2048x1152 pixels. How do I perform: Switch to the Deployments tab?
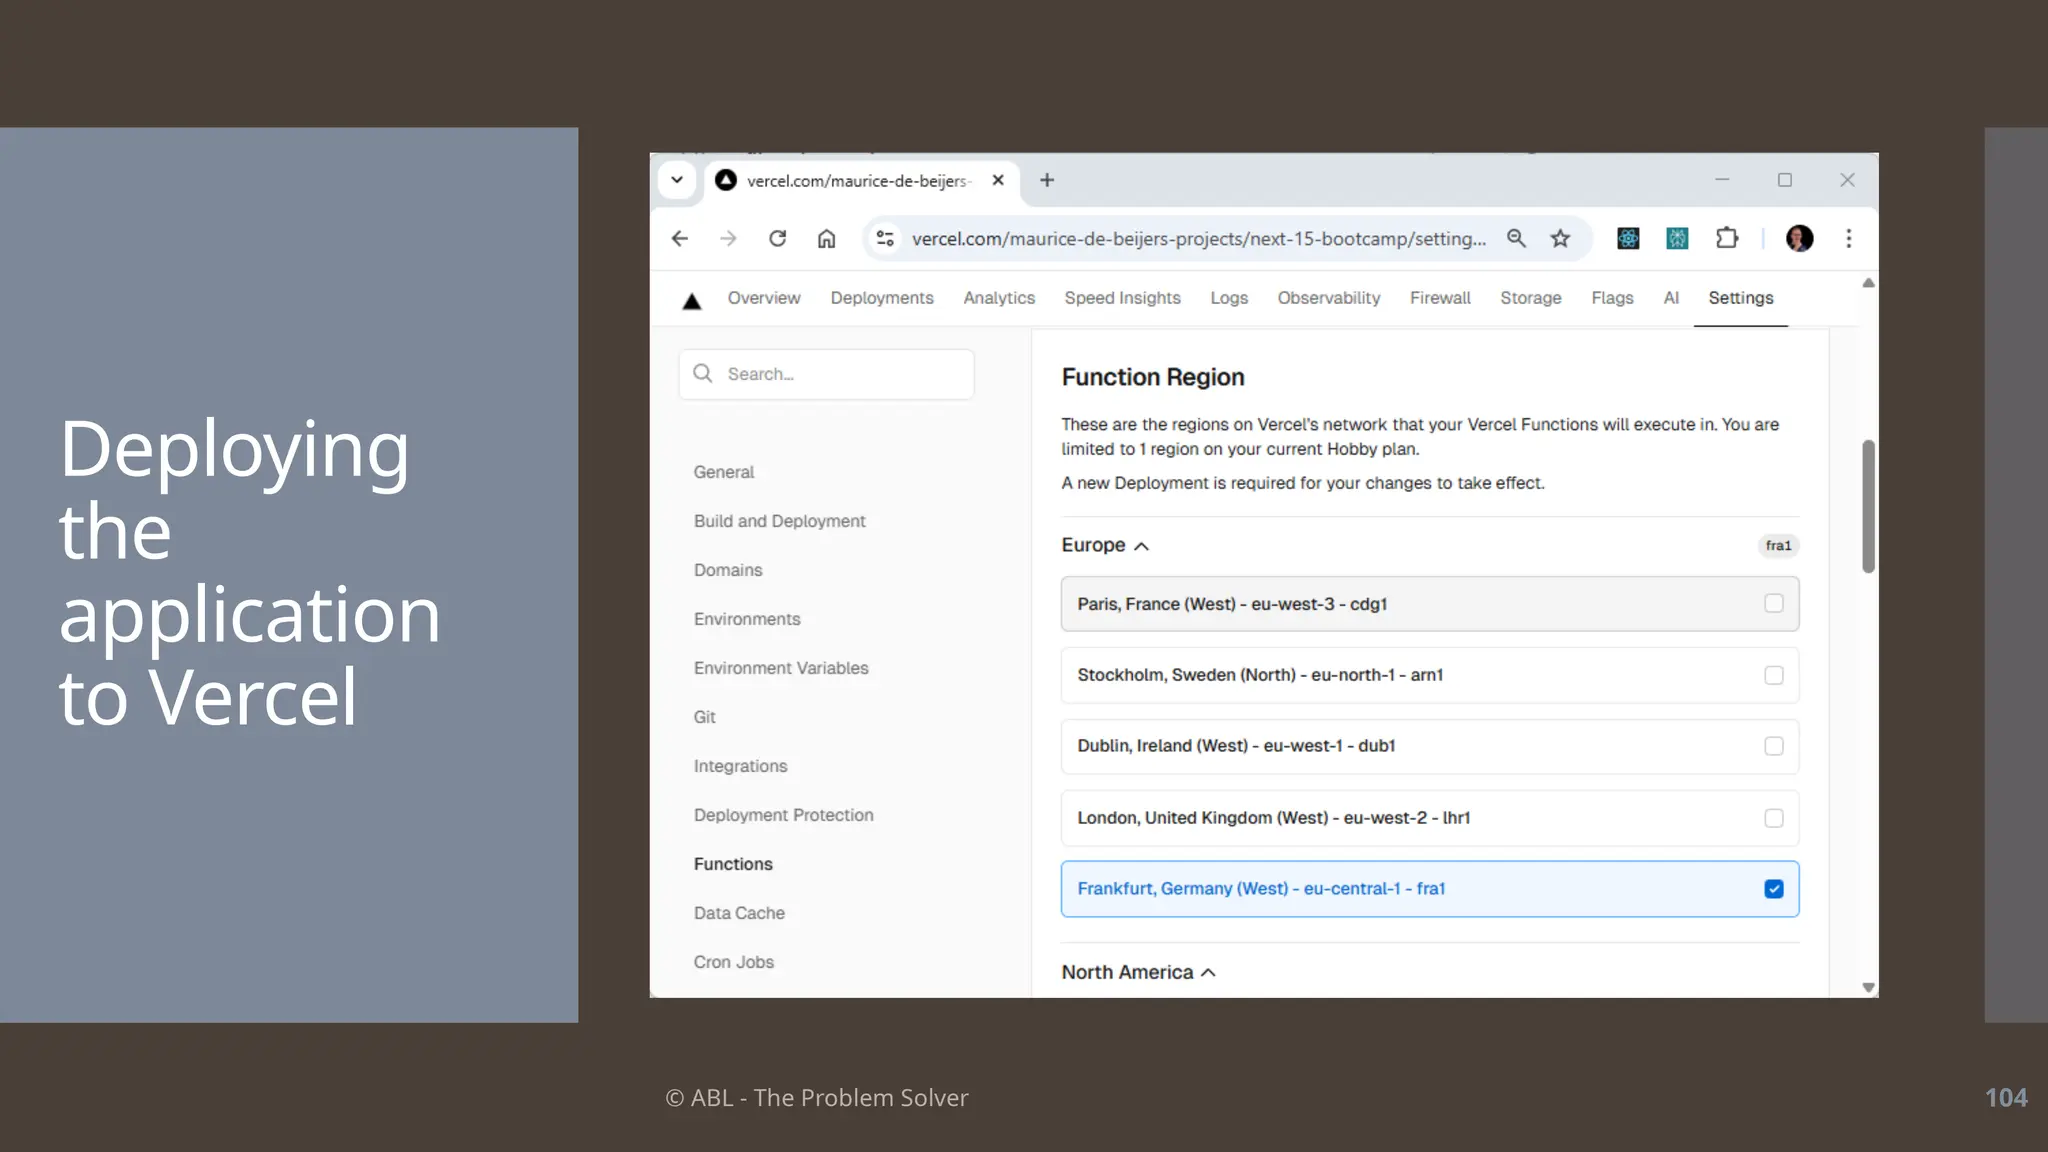(x=881, y=298)
